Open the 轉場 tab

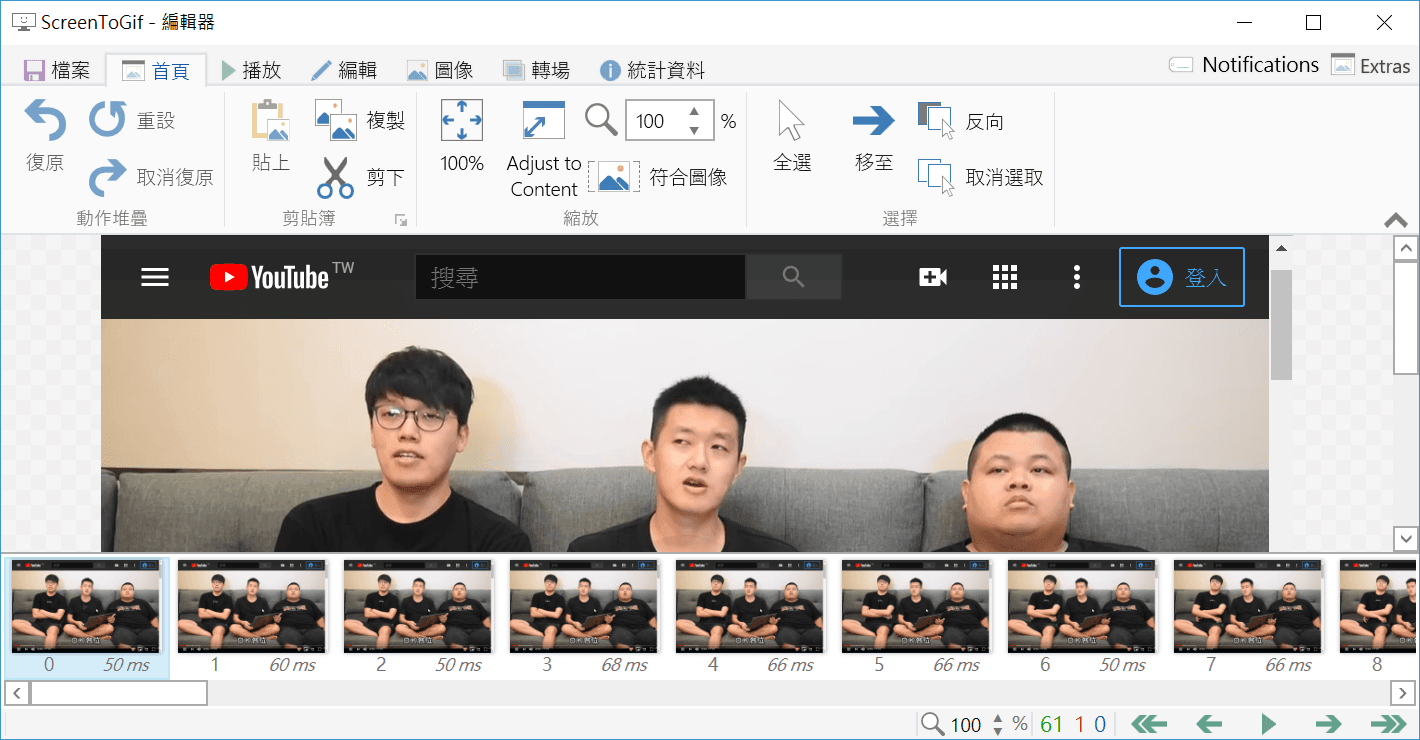click(536, 70)
